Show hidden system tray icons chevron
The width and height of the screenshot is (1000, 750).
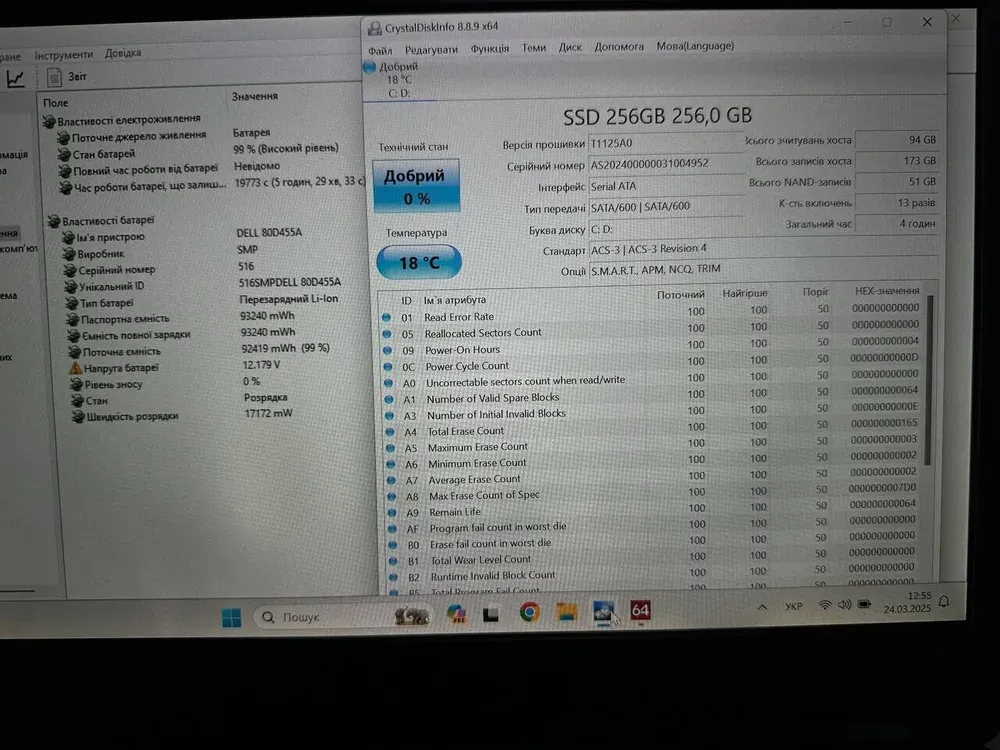click(763, 606)
